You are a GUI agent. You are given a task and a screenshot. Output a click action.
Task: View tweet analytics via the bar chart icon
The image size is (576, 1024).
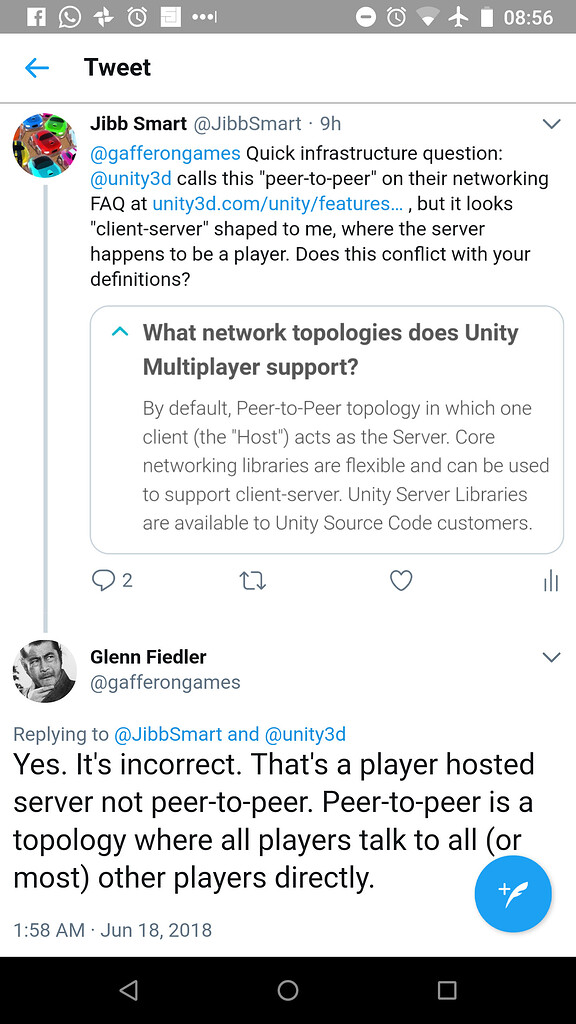(x=550, y=580)
